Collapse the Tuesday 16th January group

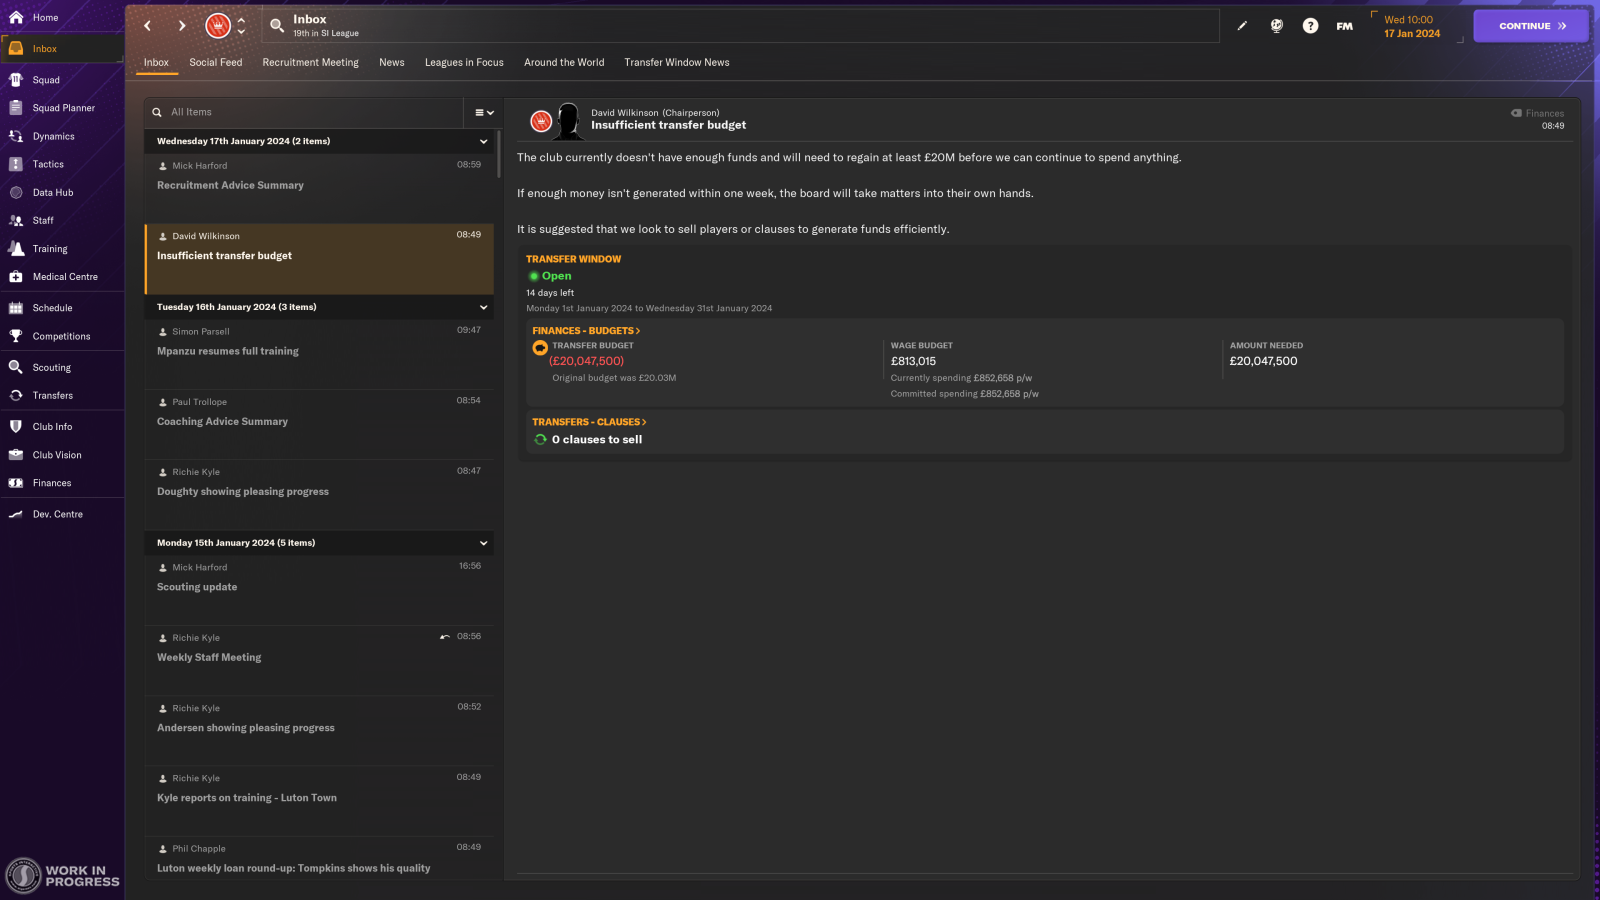click(x=483, y=307)
